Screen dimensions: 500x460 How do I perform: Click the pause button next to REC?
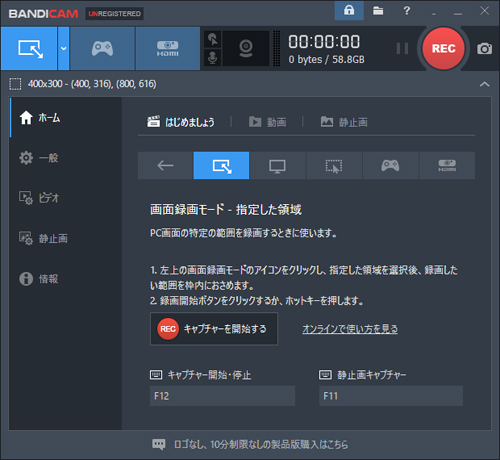point(402,49)
